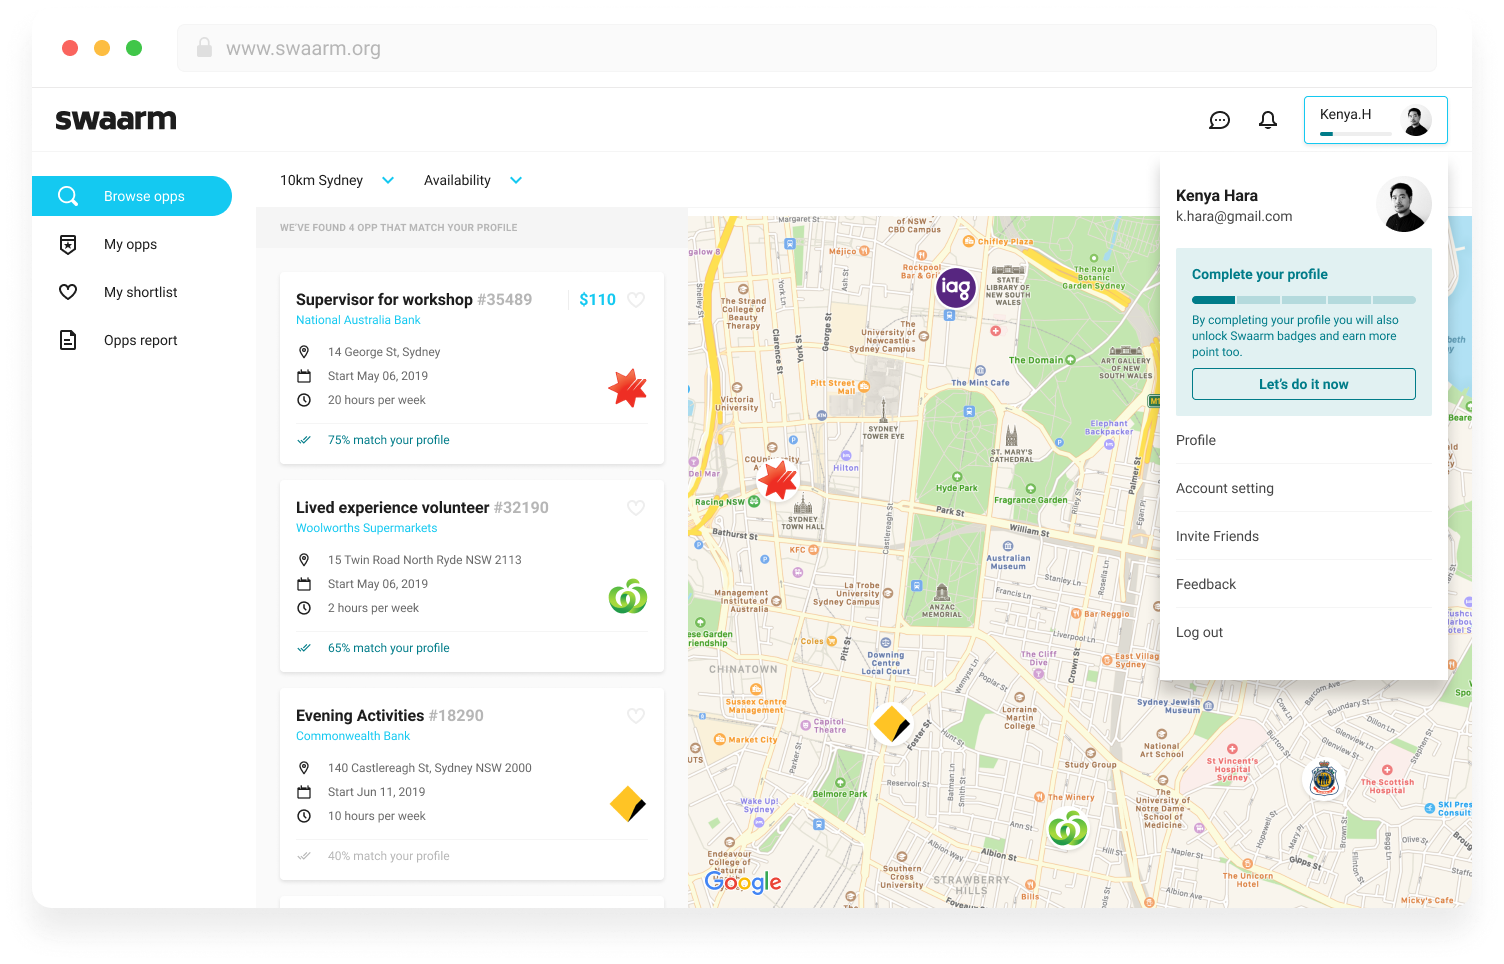The height and width of the screenshot is (964, 1504).
Task: Click the profile completion progress bar
Action: pos(1303,299)
